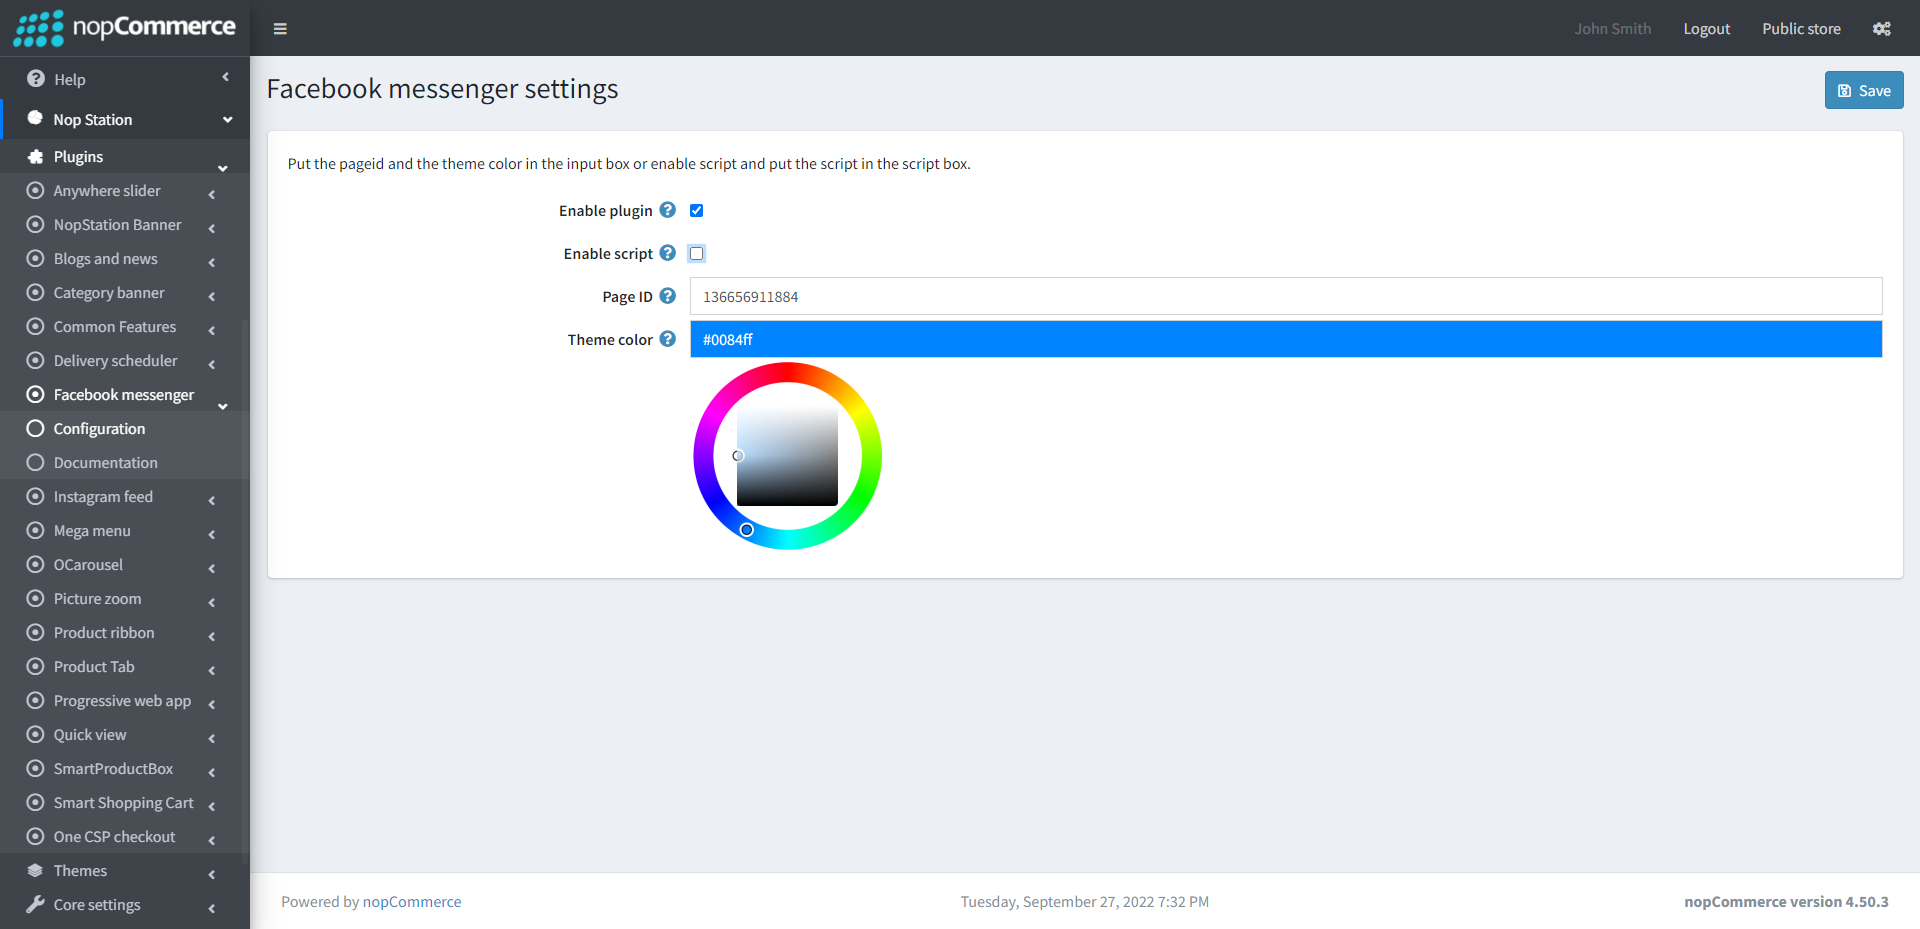Expand the Product Tab submenu arrow

coord(212,671)
